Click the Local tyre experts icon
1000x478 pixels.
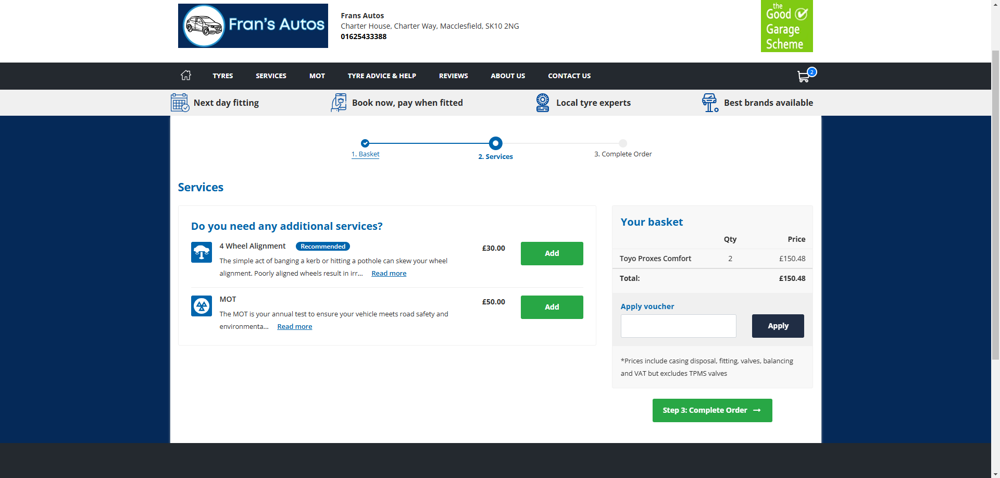[x=542, y=103]
